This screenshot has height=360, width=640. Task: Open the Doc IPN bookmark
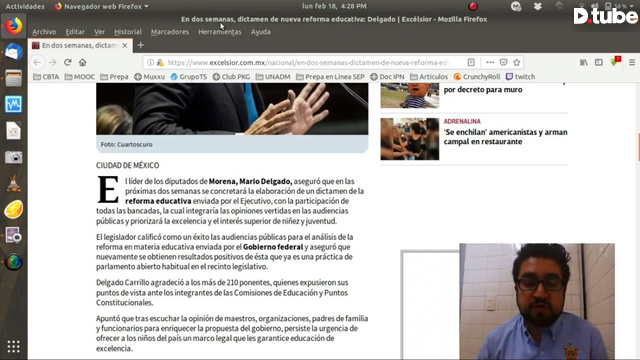[387, 77]
